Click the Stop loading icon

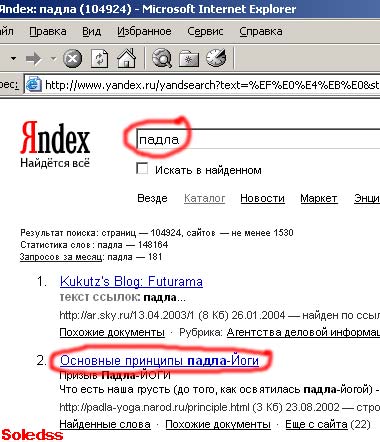click(72, 59)
